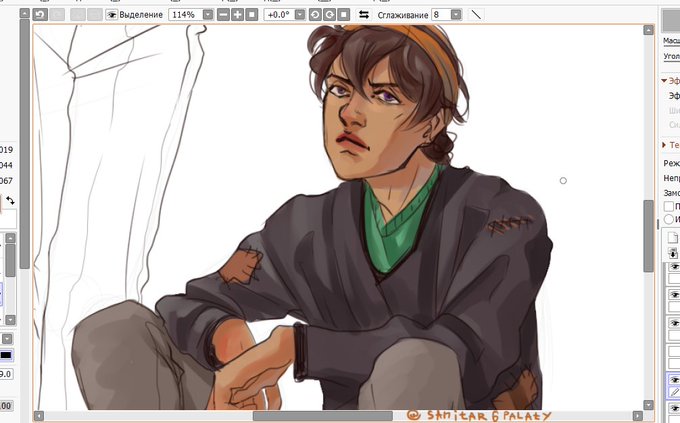Click the left panel list scroll up arrow

pyautogui.click(x=10, y=238)
